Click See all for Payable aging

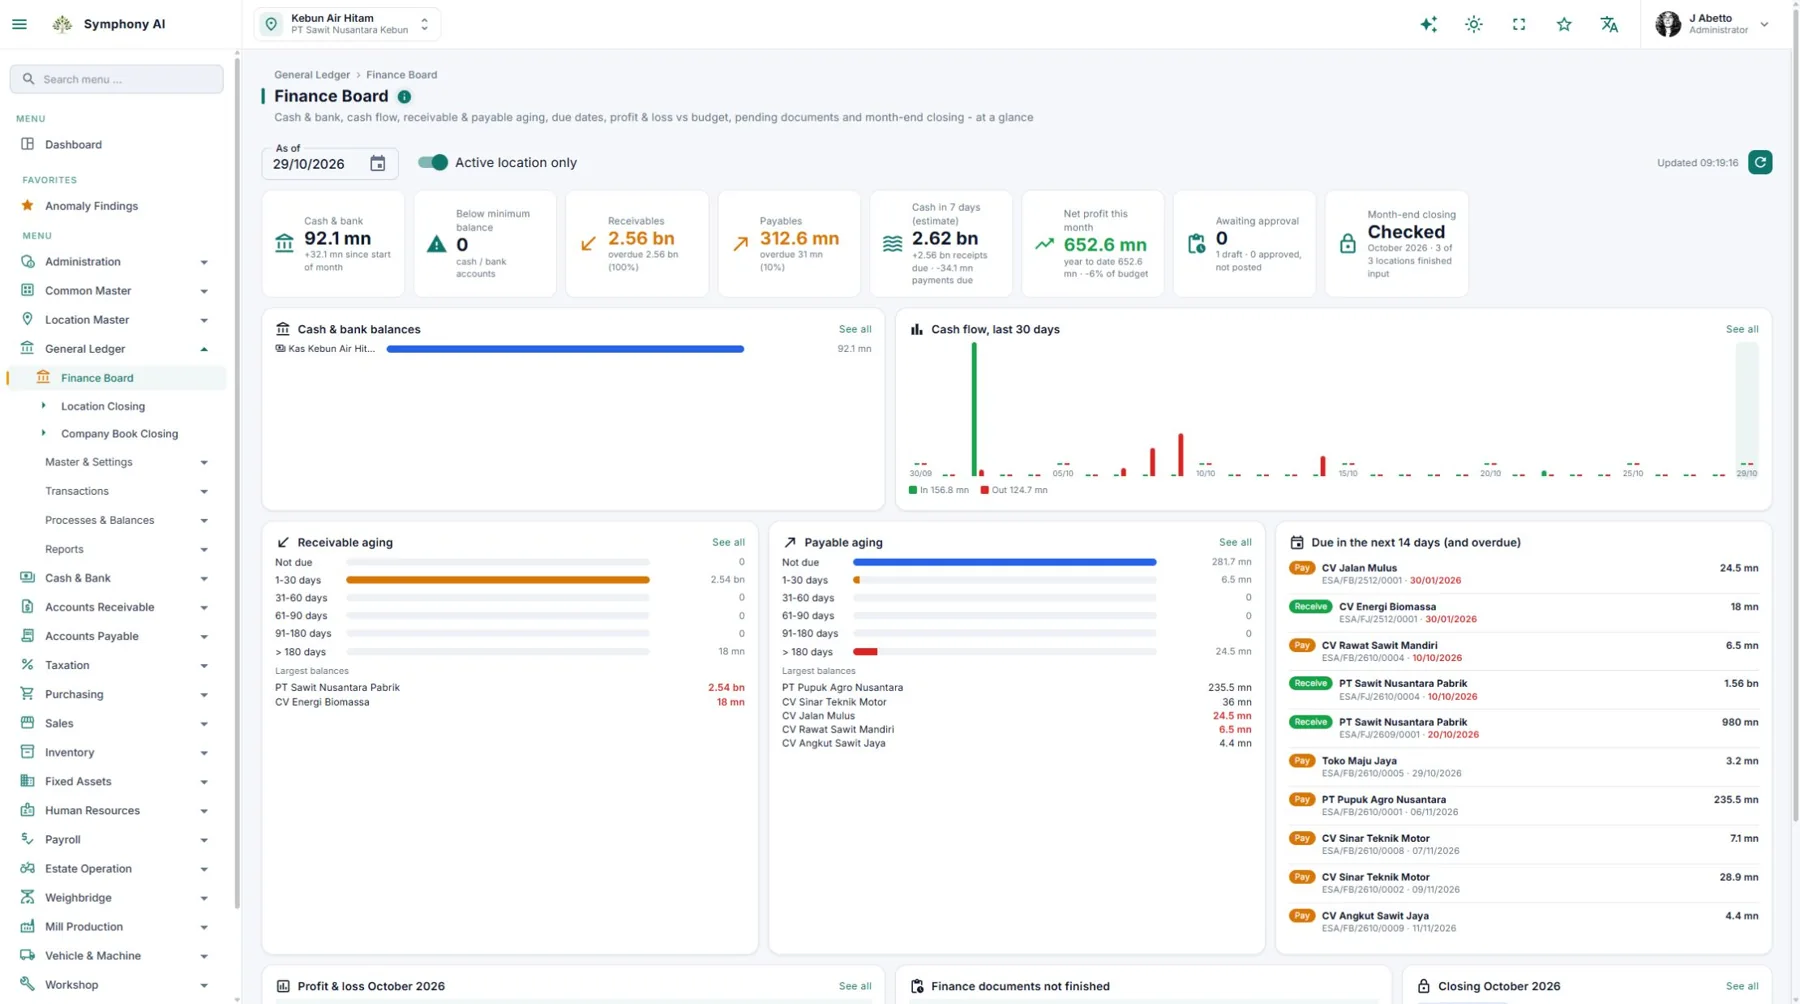[1235, 542]
